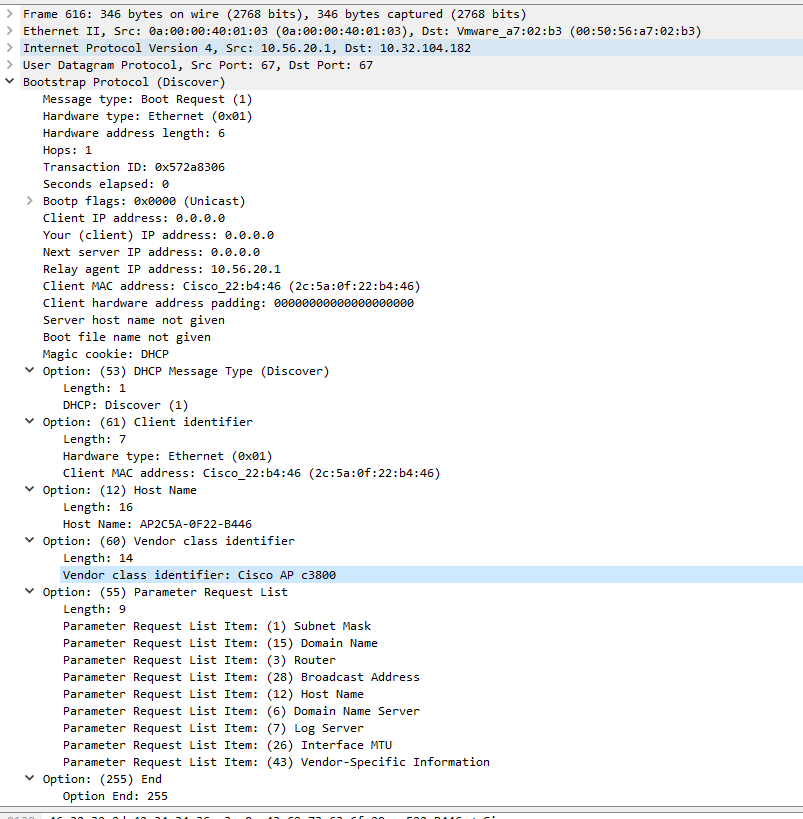Select 'Hardware address length: 6' field

(x=134, y=133)
